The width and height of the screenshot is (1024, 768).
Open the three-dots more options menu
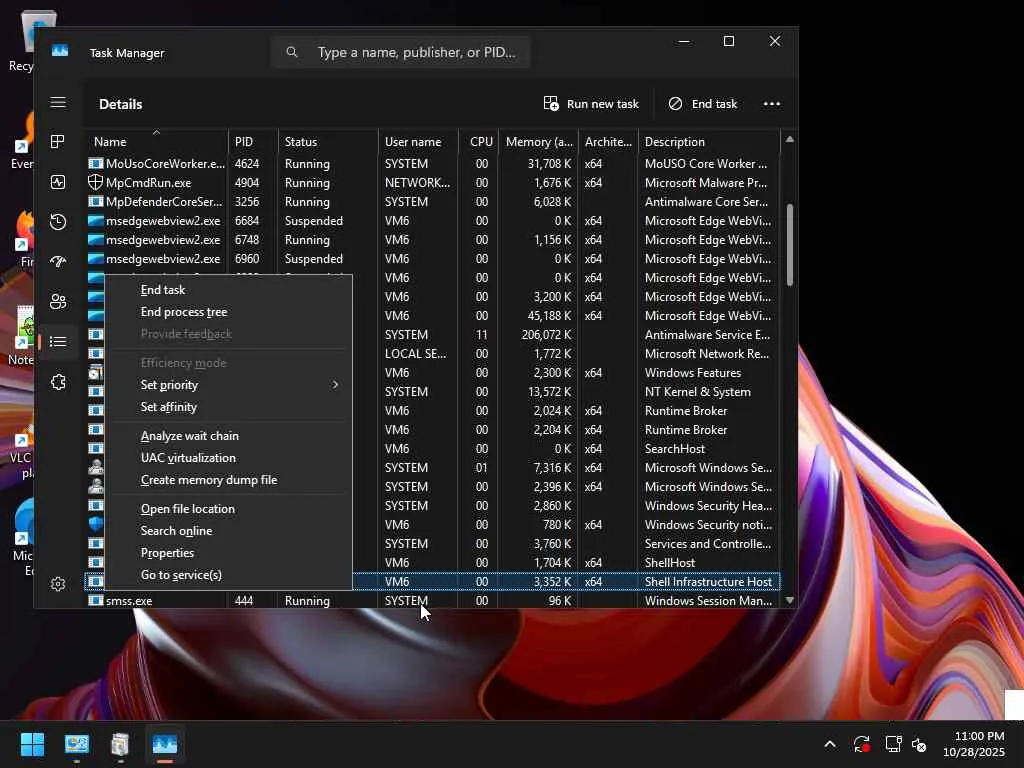click(x=772, y=104)
